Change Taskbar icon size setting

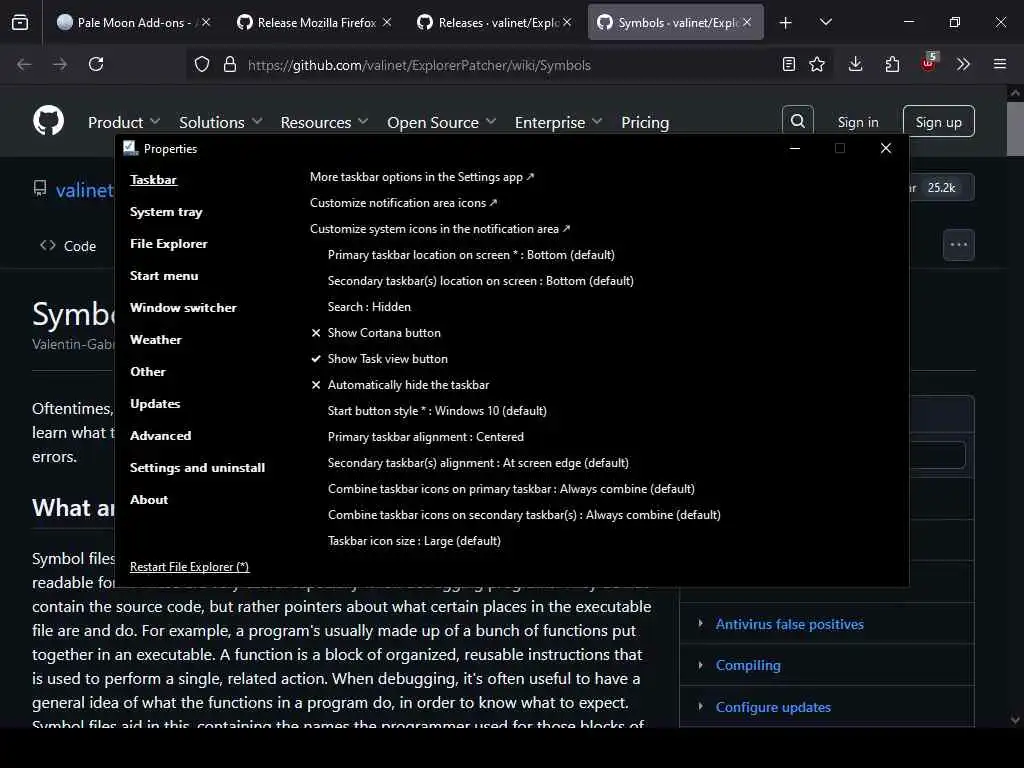[414, 541]
